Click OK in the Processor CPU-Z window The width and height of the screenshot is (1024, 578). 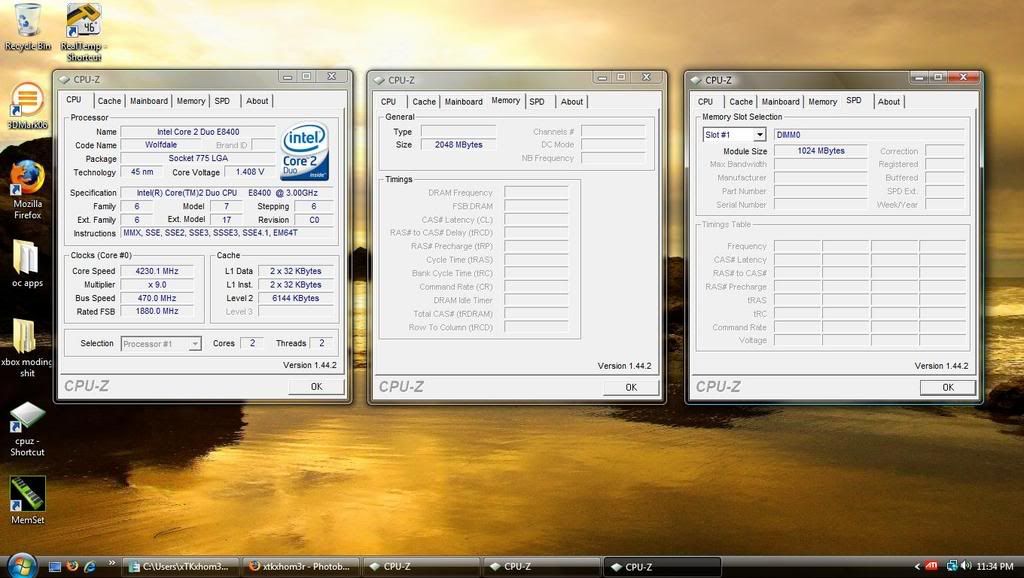click(317, 387)
